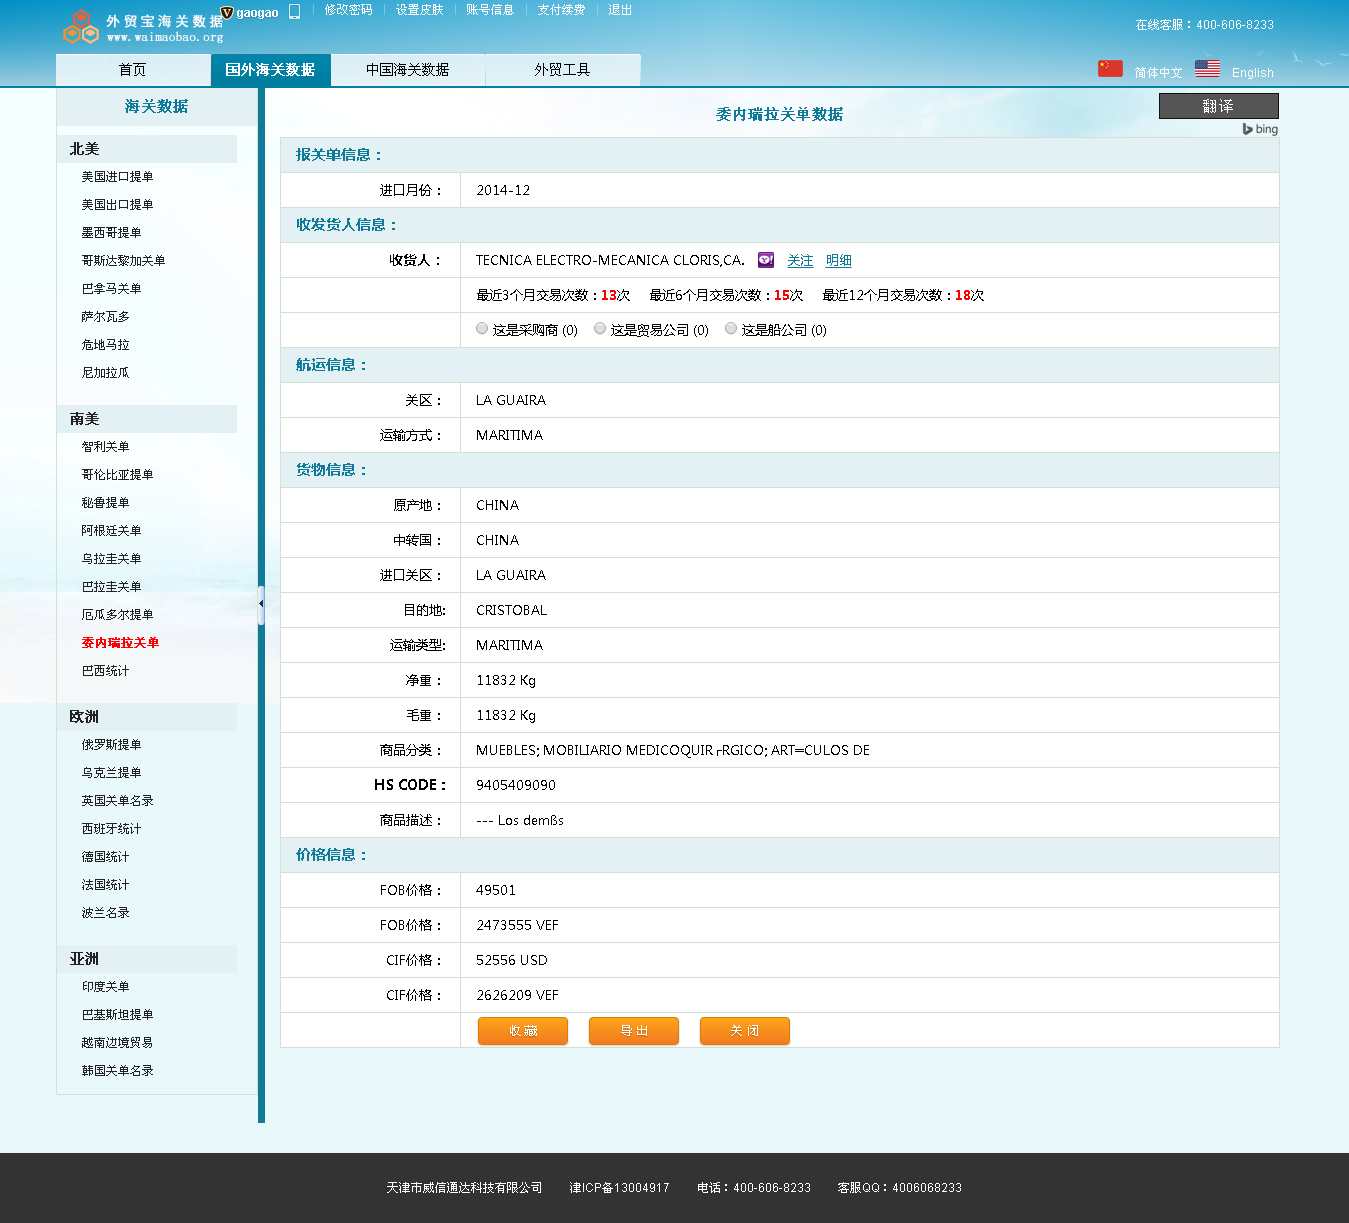Open 哥伦比亚提单 in the sidebar
The image size is (1349, 1223).
coord(117,475)
